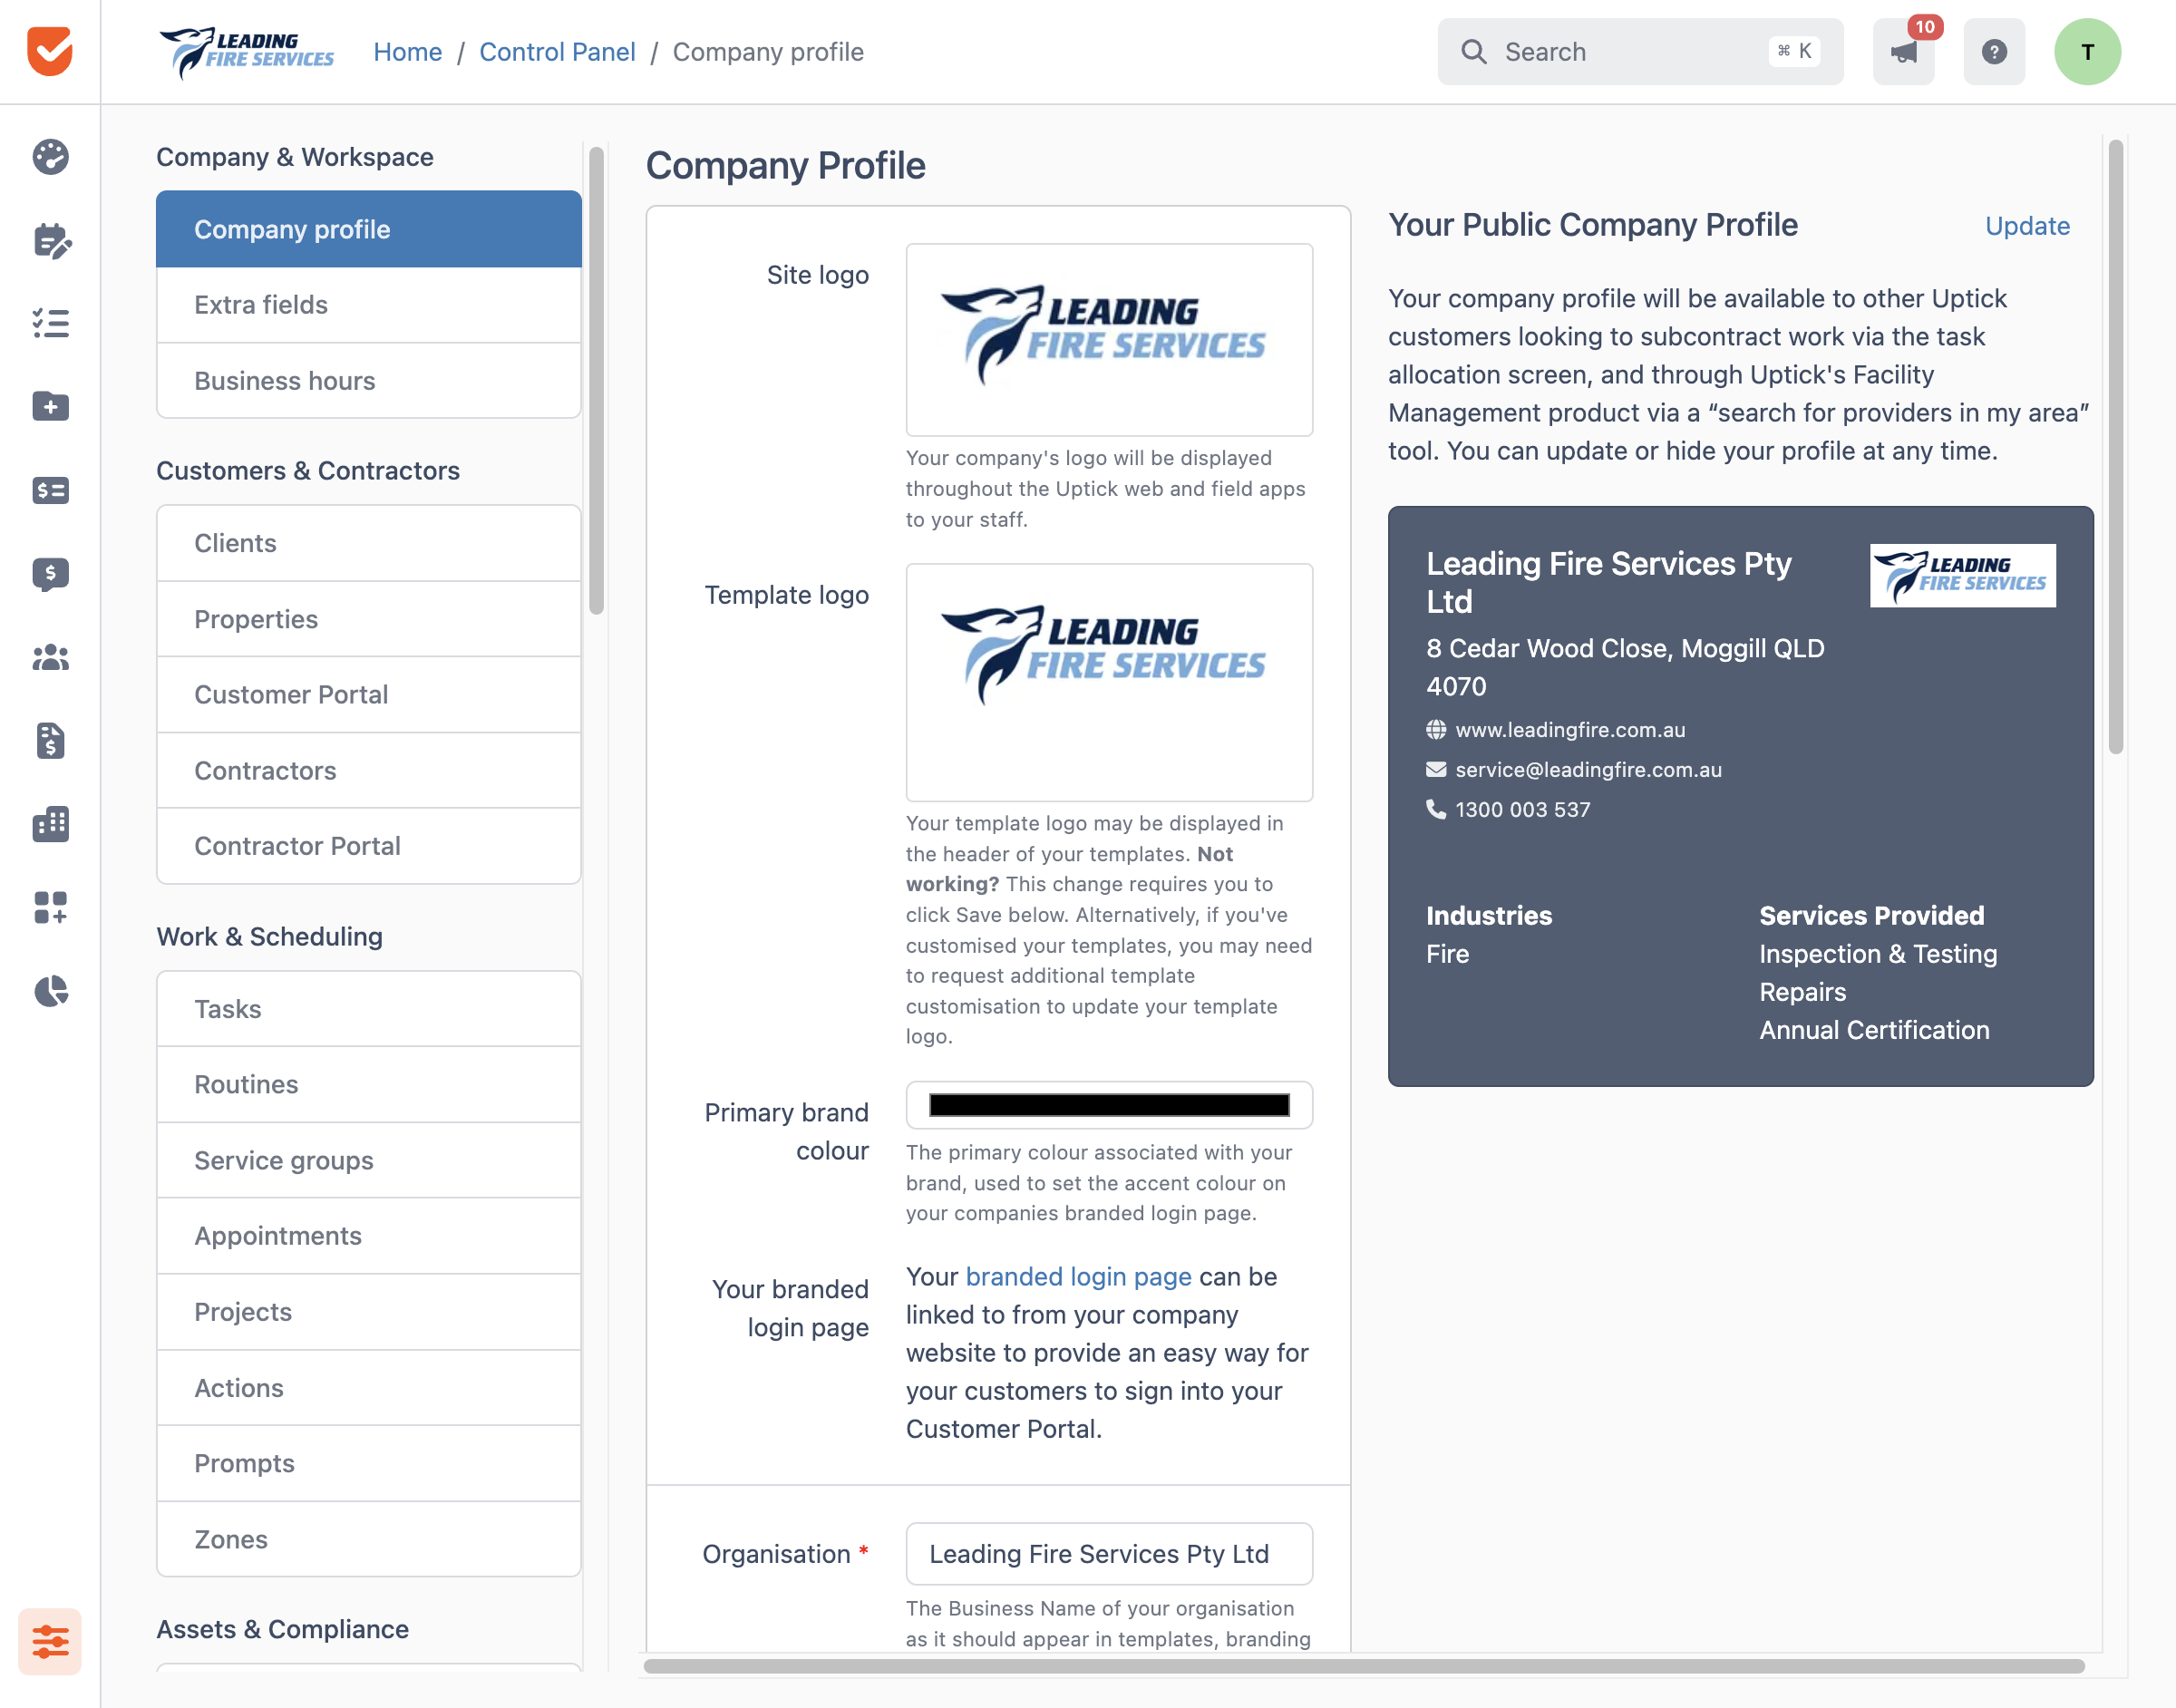Screen dimensions: 2176x1708
Task: Open the green T user avatar
Action: pyautogui.click(x=2087, y=52)
